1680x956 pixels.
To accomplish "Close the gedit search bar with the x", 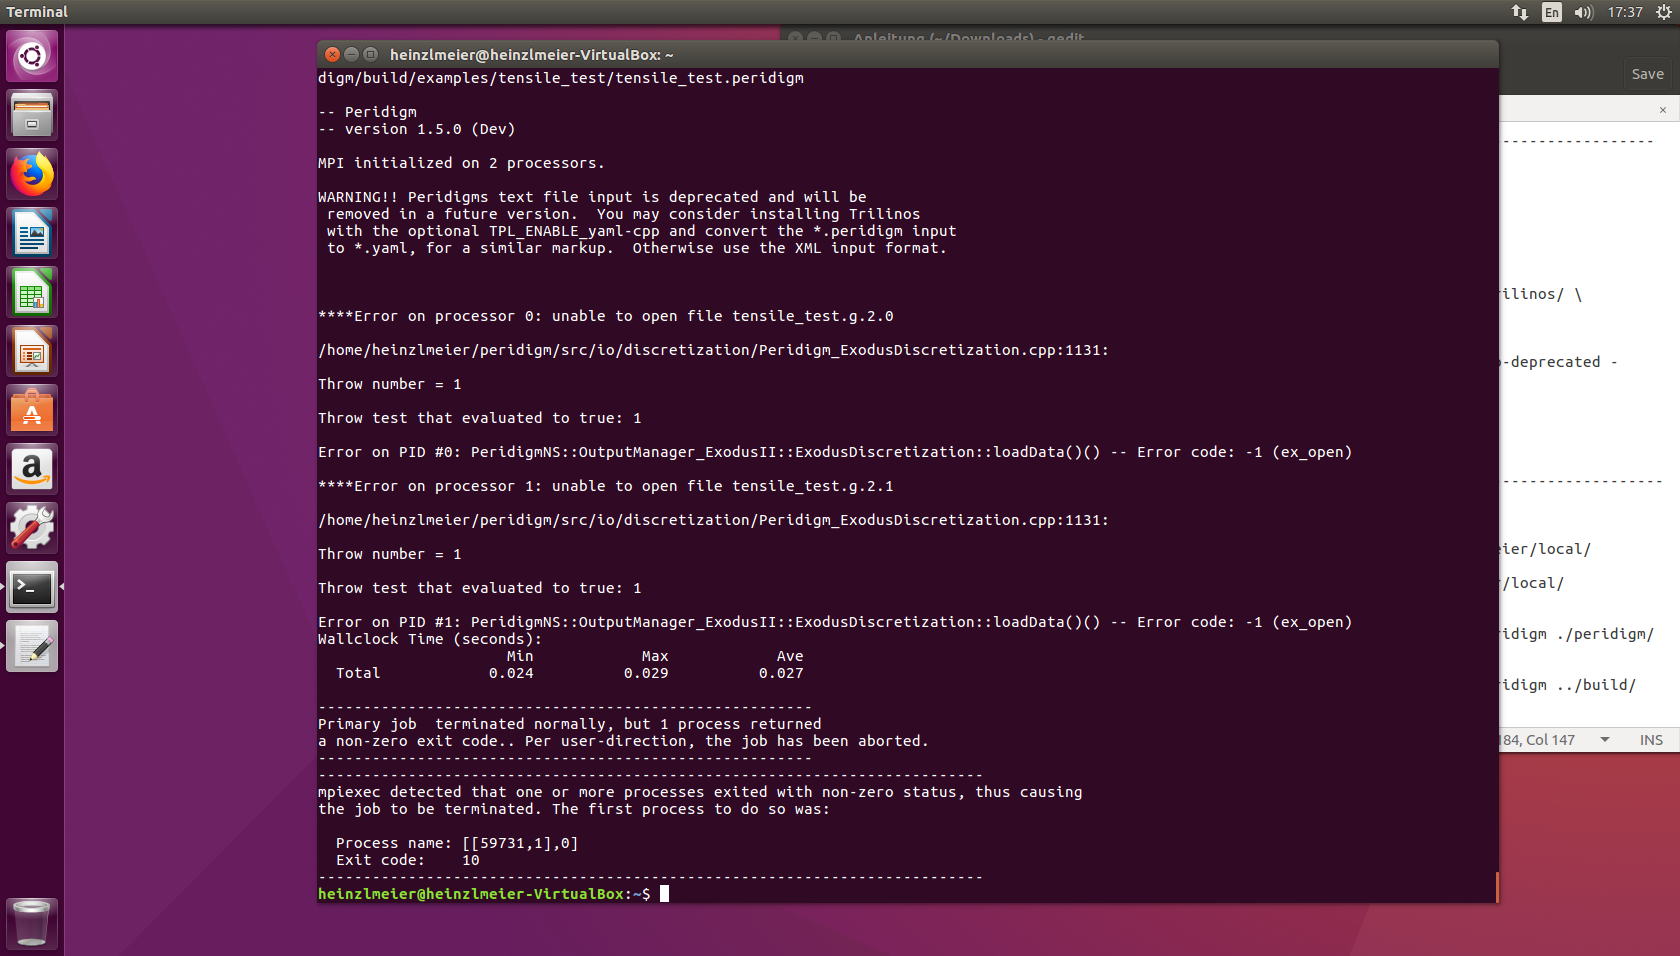I will click(1663, 109).
